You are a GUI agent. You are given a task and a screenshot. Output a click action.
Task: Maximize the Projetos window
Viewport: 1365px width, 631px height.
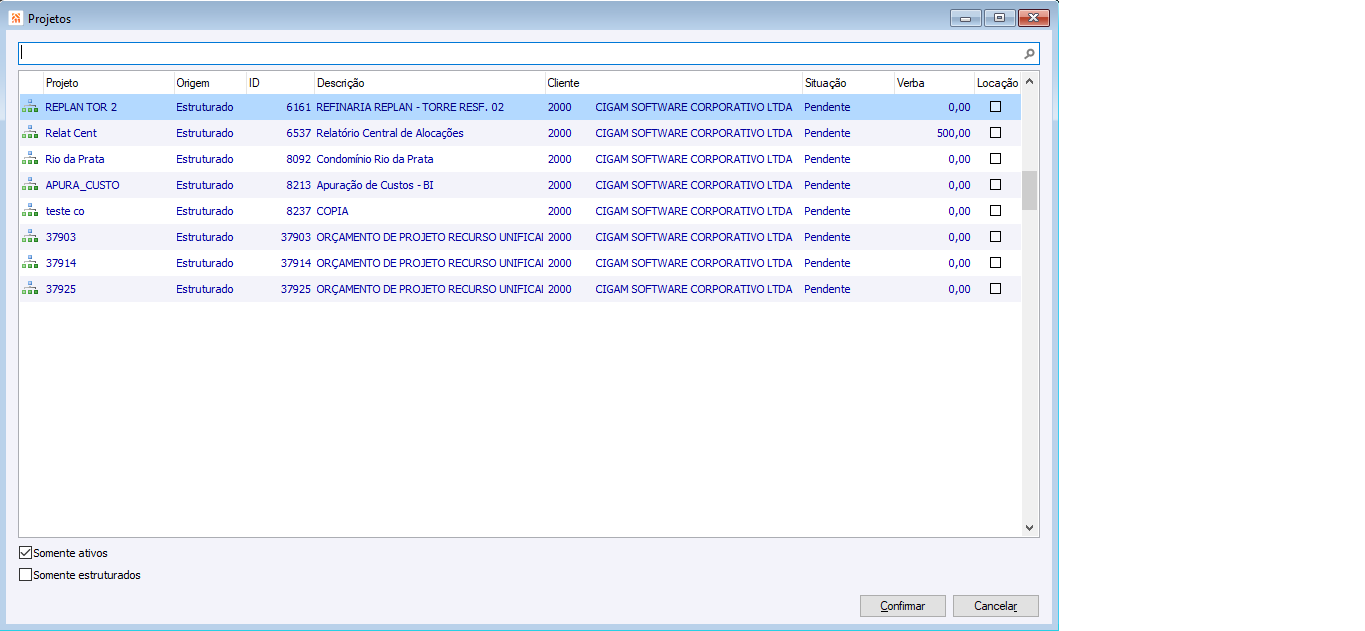tap(999, 17)
